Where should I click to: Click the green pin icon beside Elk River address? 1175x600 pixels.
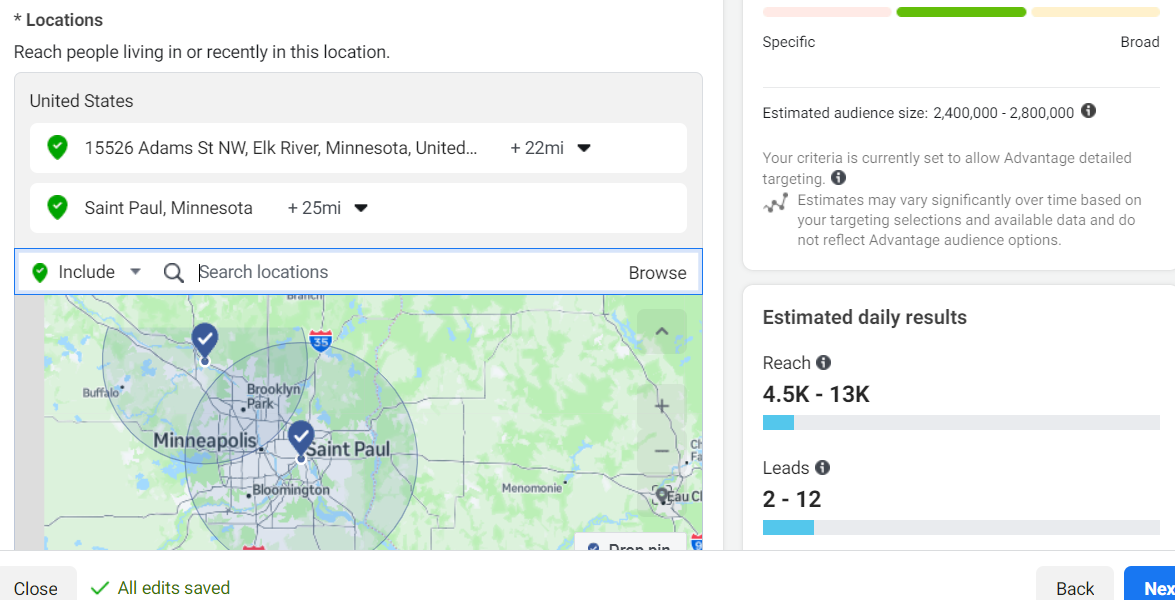click(57, 148)
